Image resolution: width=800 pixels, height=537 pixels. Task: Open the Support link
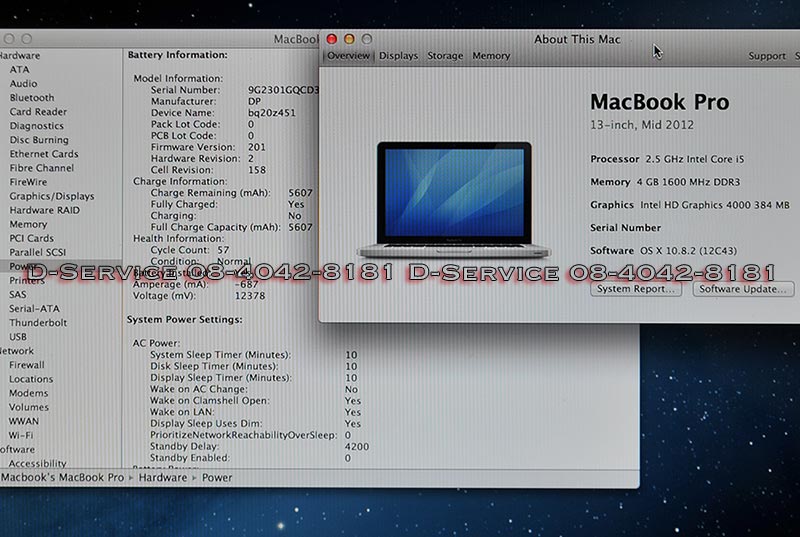click(x=767, y=56)
